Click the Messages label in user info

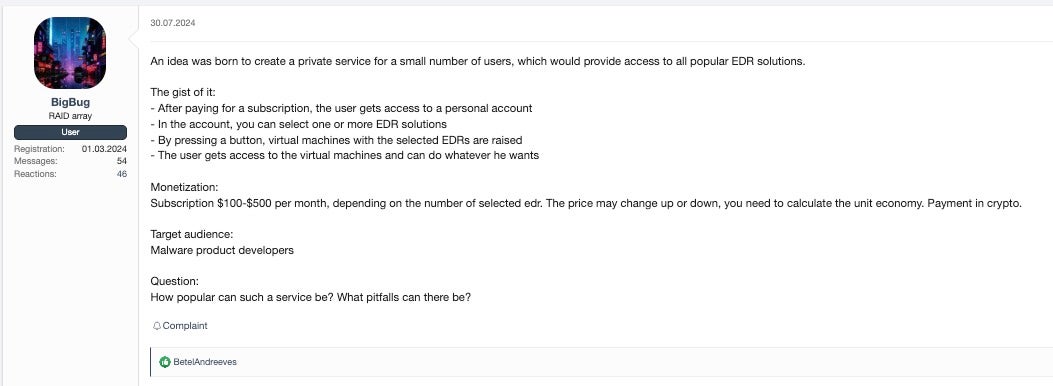click(36, 161)
